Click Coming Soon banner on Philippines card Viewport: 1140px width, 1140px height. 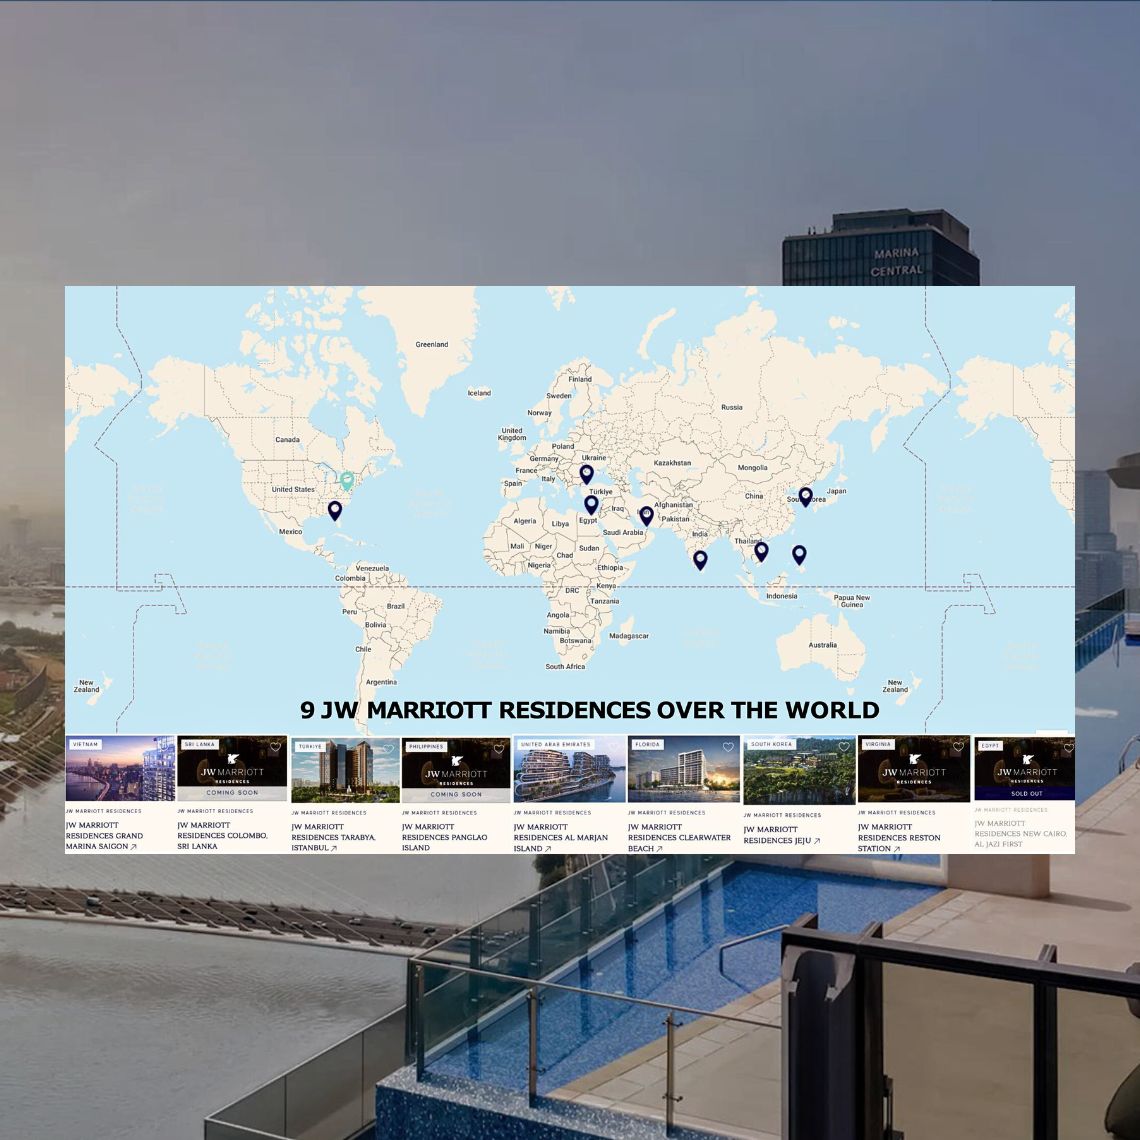coord(456,795)
